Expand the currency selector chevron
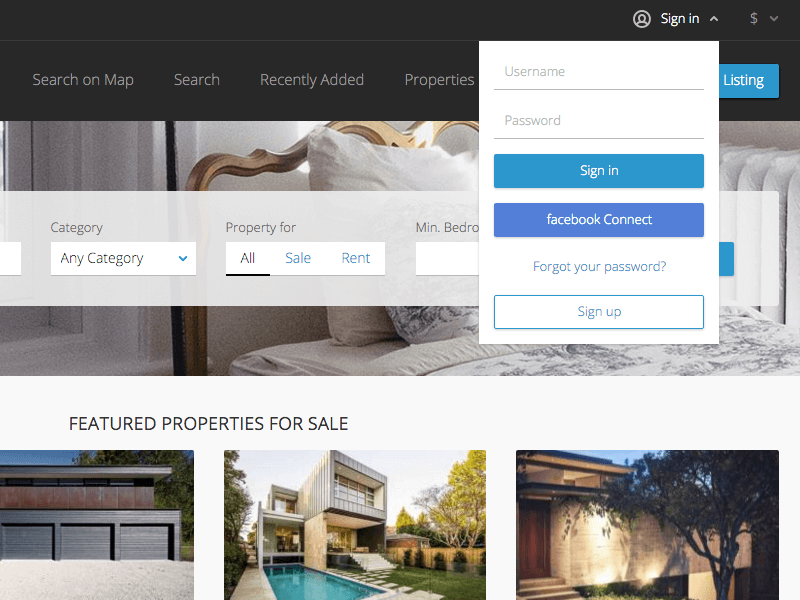This screenshot has width=800, height=600. 774,19
